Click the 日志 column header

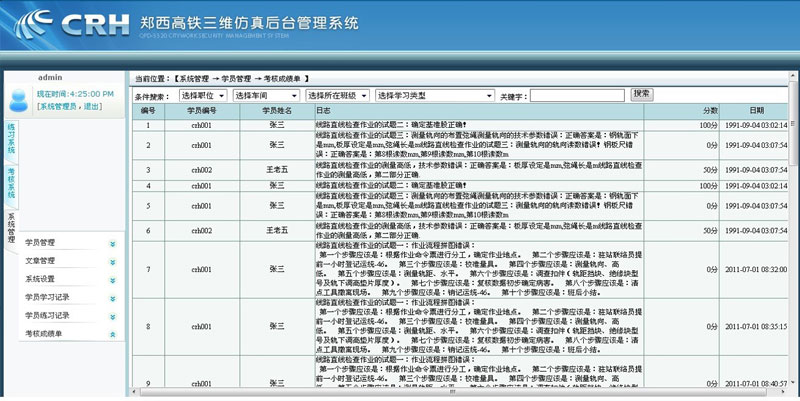(x=479, y=111)
